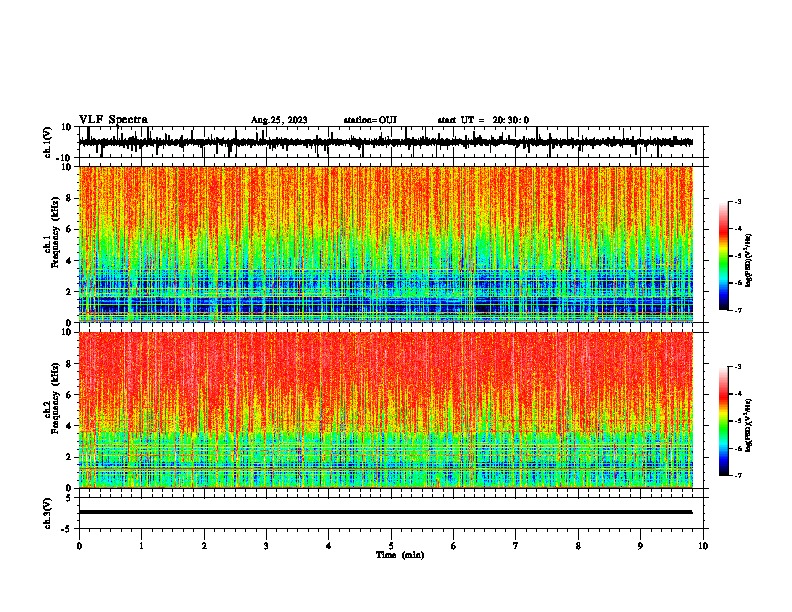Click time axis tick label 2
The width and height of the screenshot is (792, 612).
(x=204, y=546)
